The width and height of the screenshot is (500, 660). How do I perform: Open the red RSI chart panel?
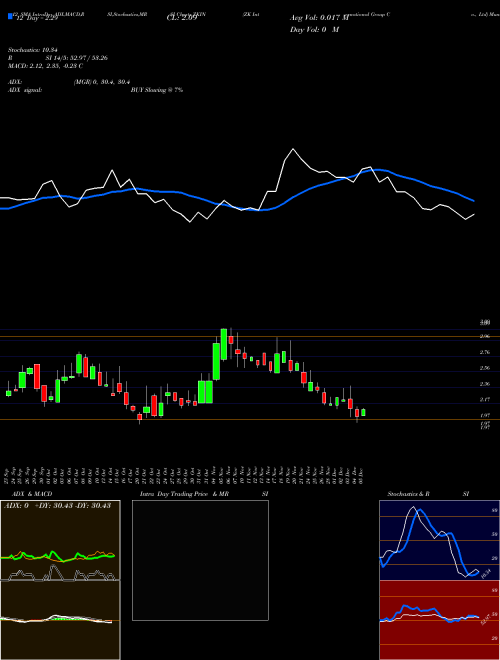point(439,620)
